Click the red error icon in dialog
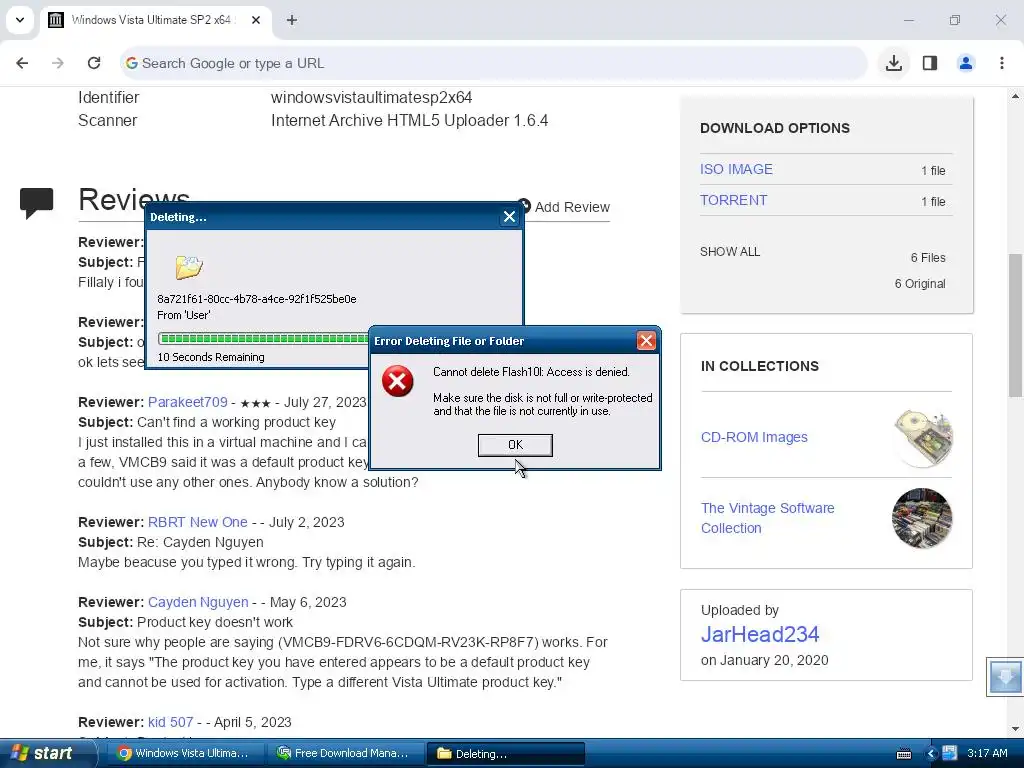Image resolution: width=1024 pixels, height=768 pixels. (x=398, y=381)
